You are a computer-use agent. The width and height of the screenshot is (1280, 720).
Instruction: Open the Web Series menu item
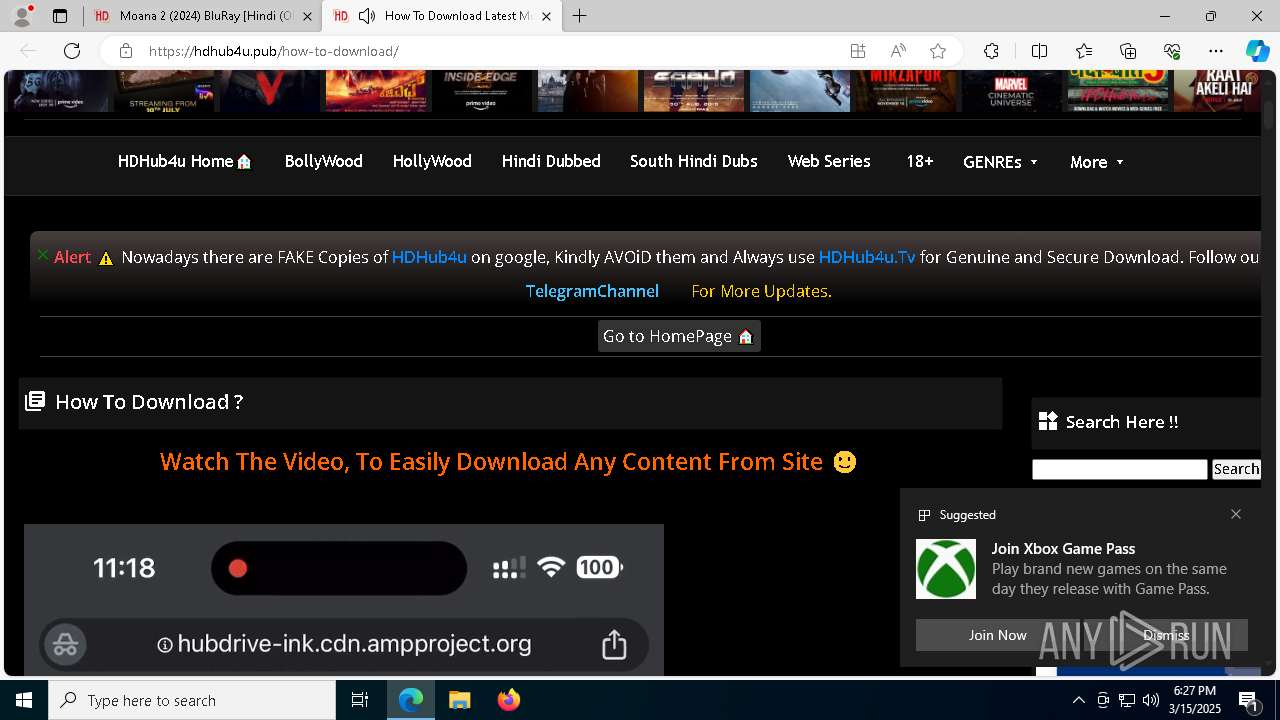point(829,161)
